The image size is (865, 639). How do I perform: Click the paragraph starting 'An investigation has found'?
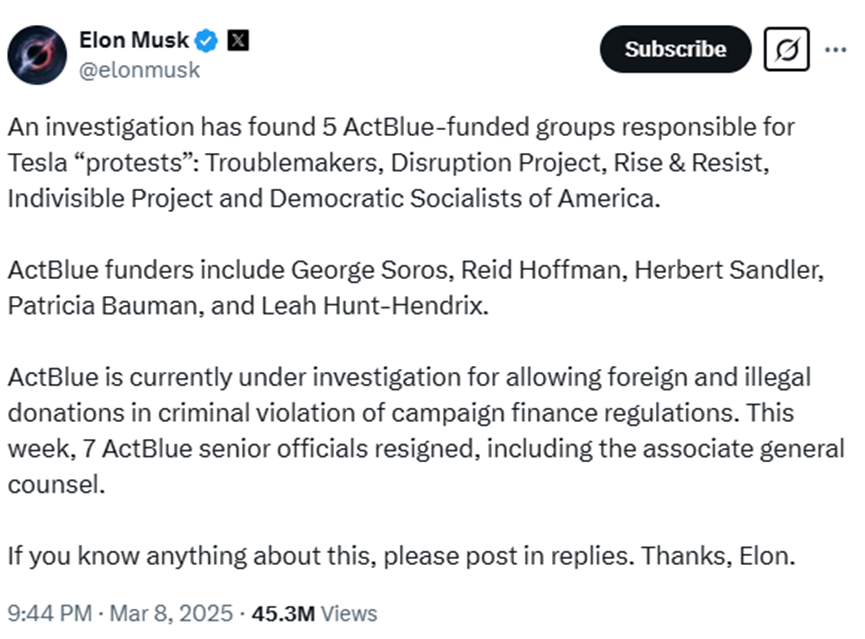tap(400, 162)
